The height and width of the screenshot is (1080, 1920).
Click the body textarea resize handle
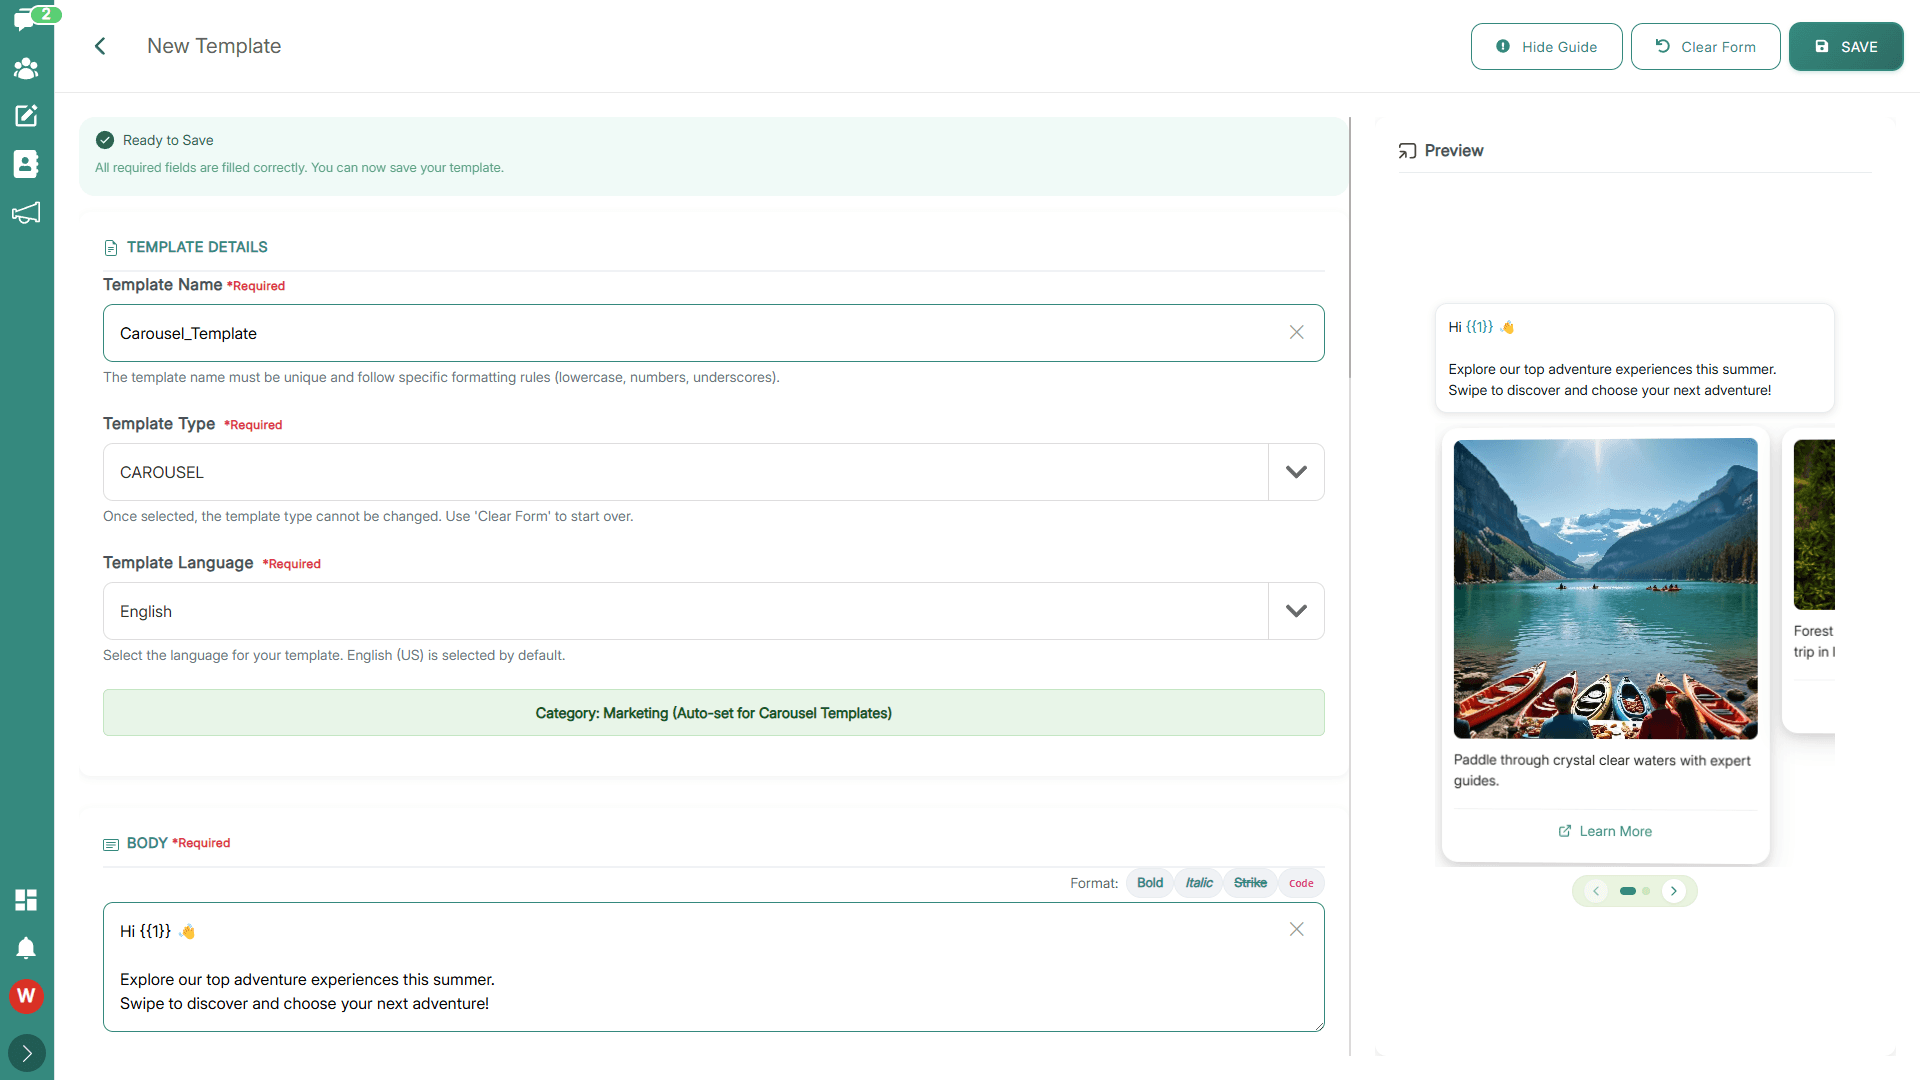tap(1319, 1025)
